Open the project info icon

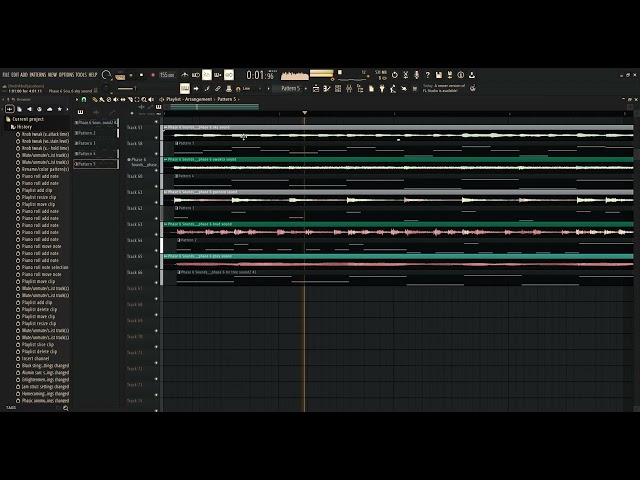point(461,75)
